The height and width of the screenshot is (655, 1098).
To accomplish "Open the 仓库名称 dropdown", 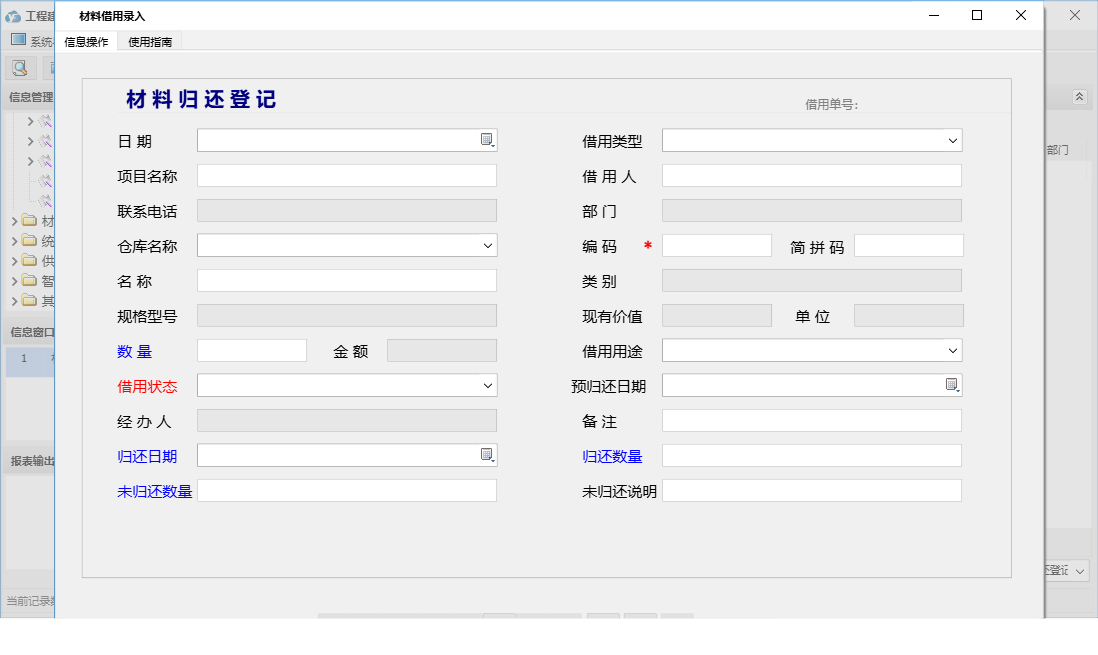I will 487,245.
